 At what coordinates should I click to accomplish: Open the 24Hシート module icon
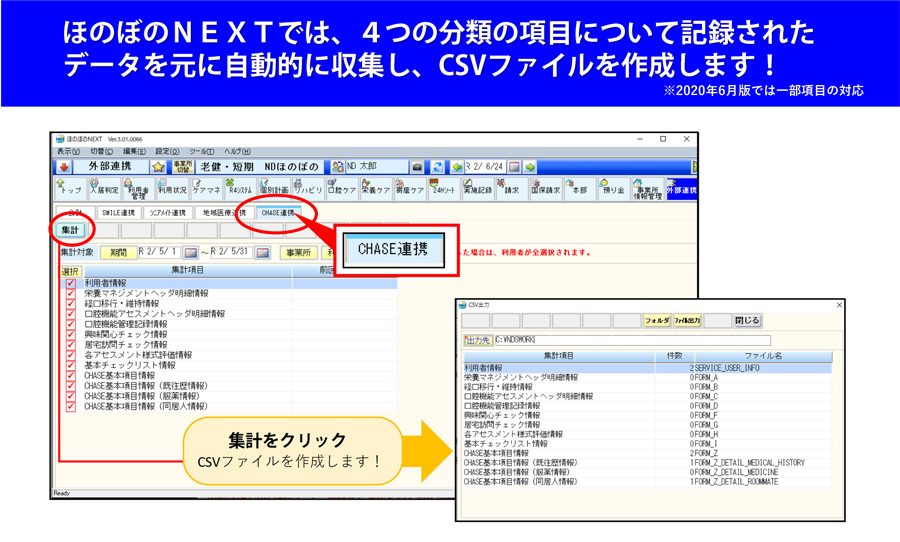point(444,189)
